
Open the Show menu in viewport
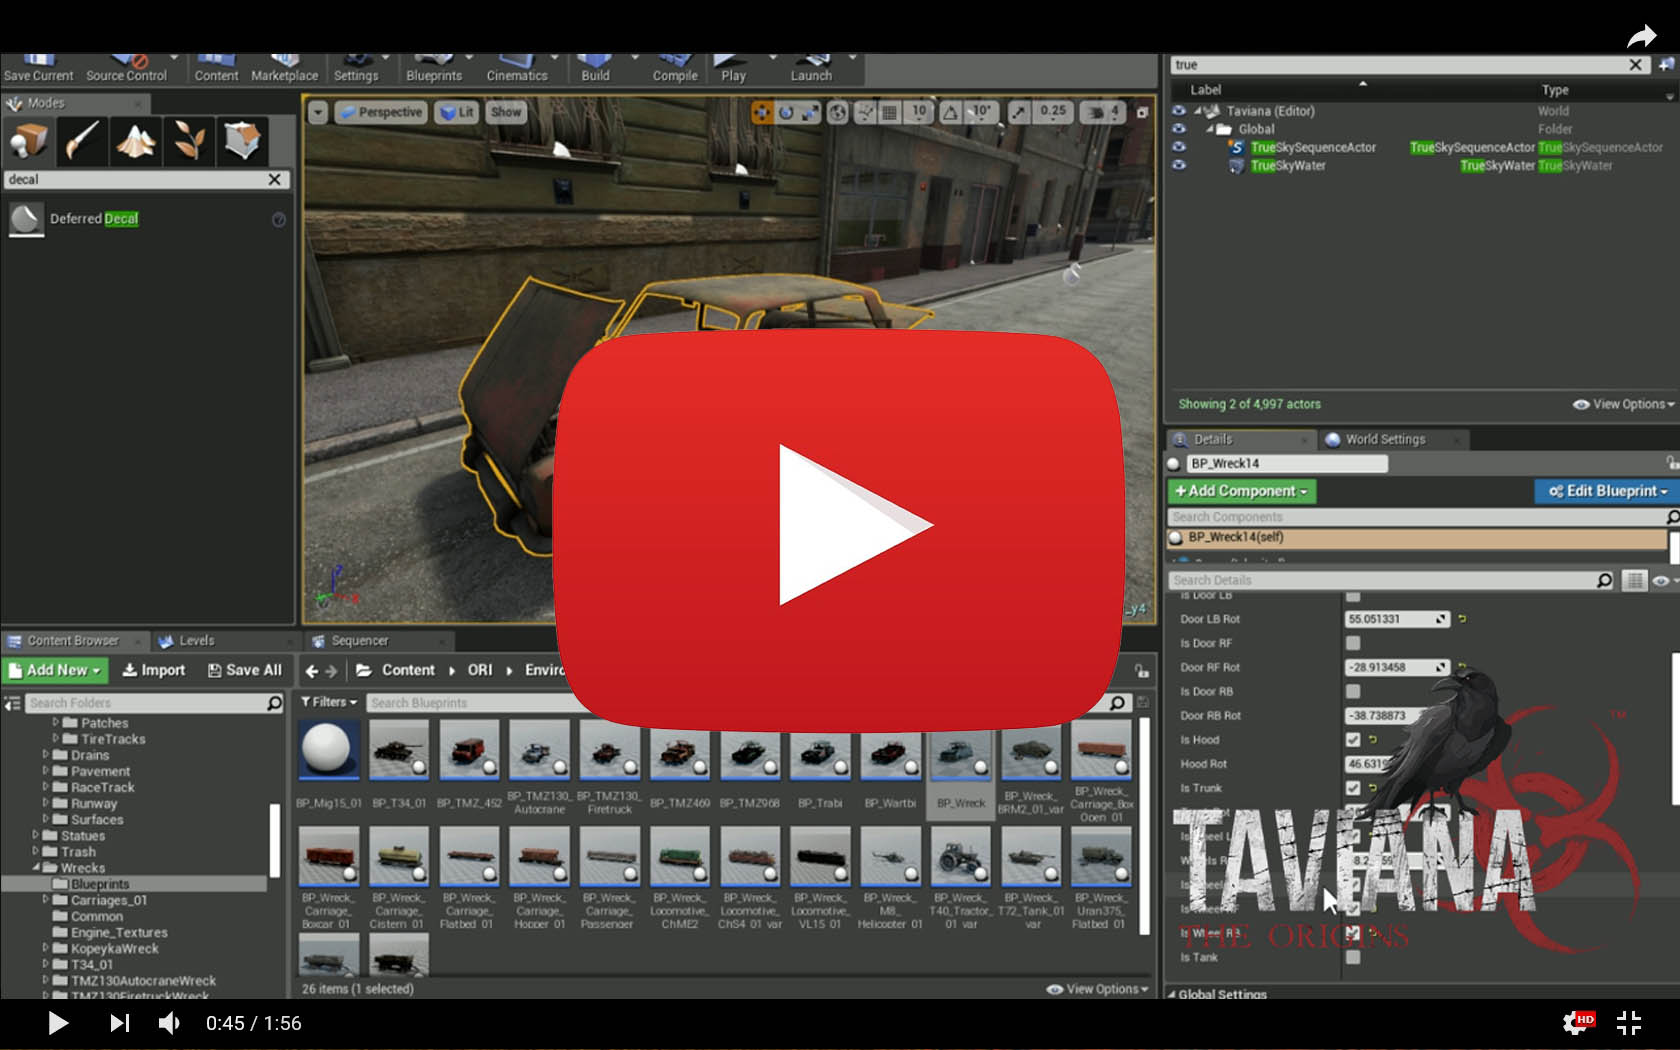[x=506, y=112]
